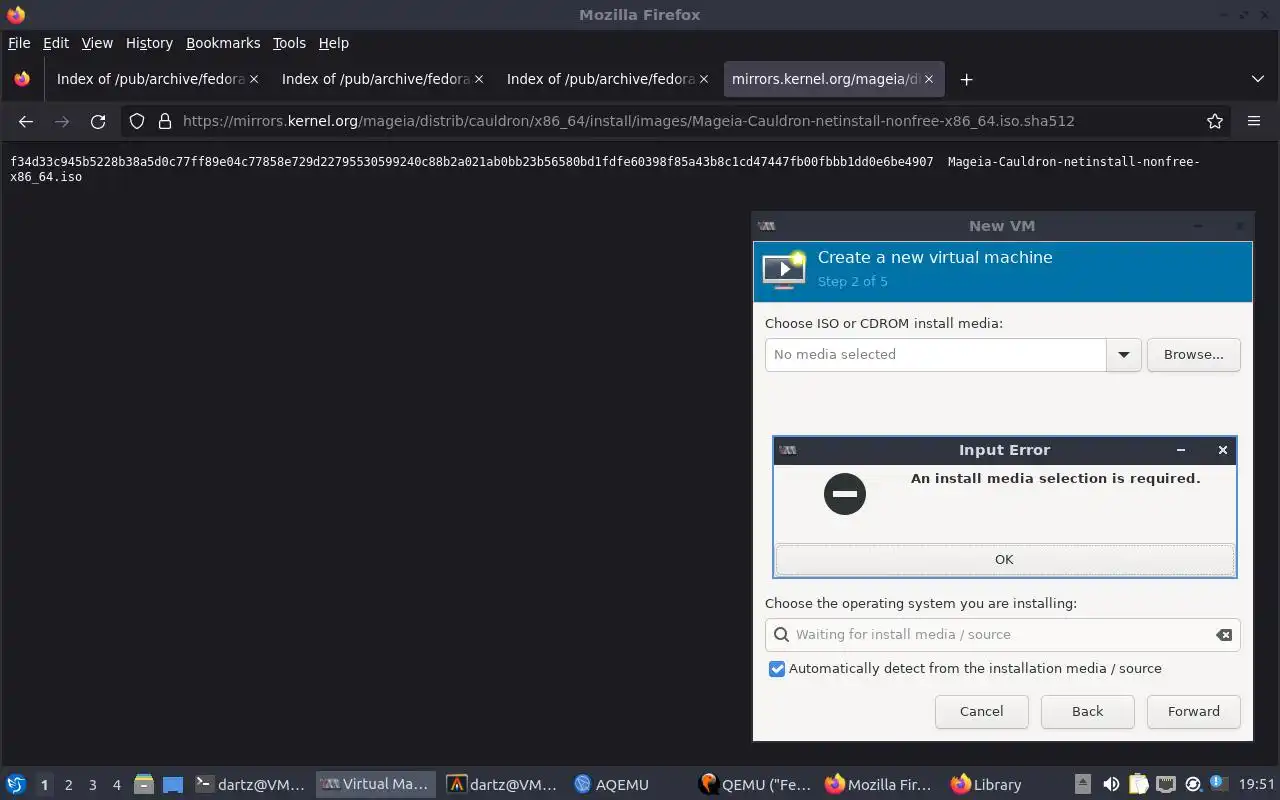Open Firefox File menu
The width and height of the screenshot is (1280, 800).
tap(19, 43)
